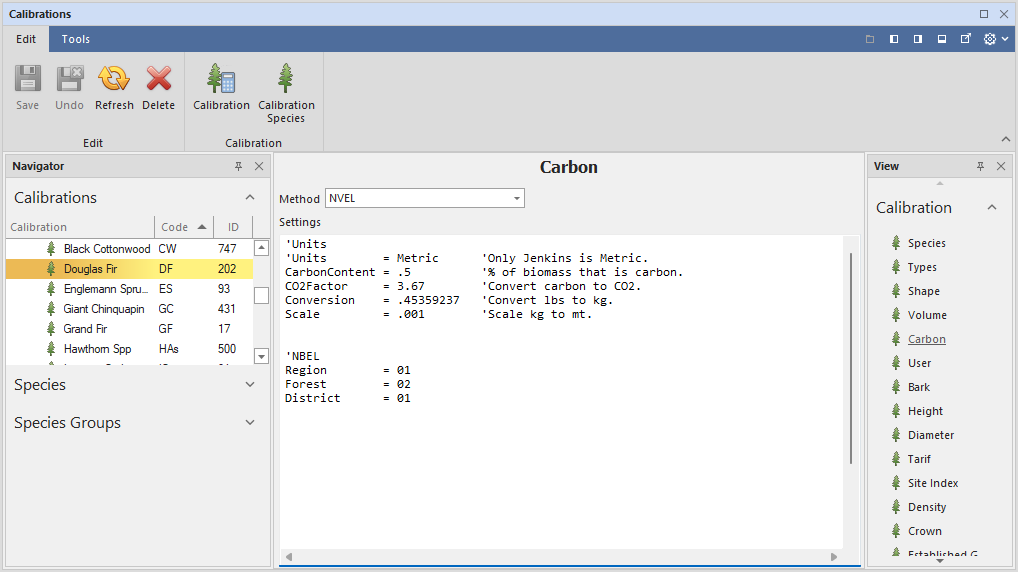This screenshot has height=572, width=1018.
Task: Click the tree icon next to Shape
Action: pos(896,291)
